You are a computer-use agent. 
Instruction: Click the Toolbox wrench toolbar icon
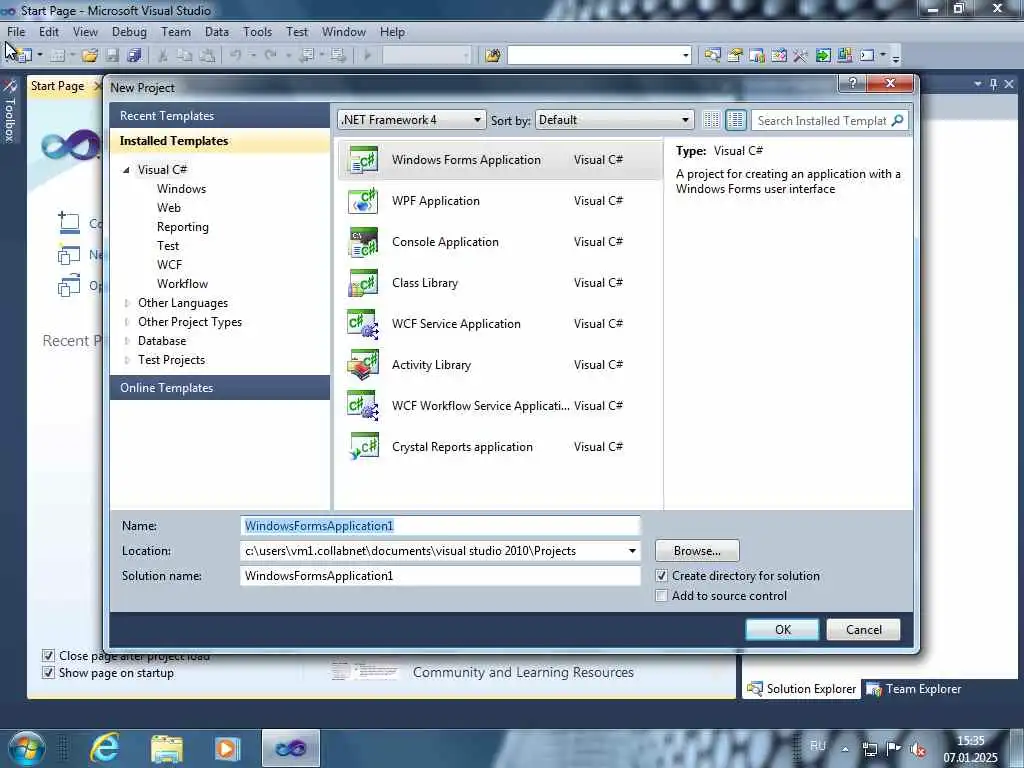(x=801, y=56)
